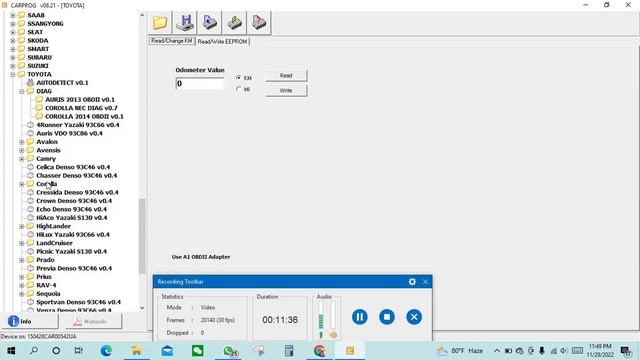
Task: Select Previa Denso 93C46 v0.4
Action: 74,268
